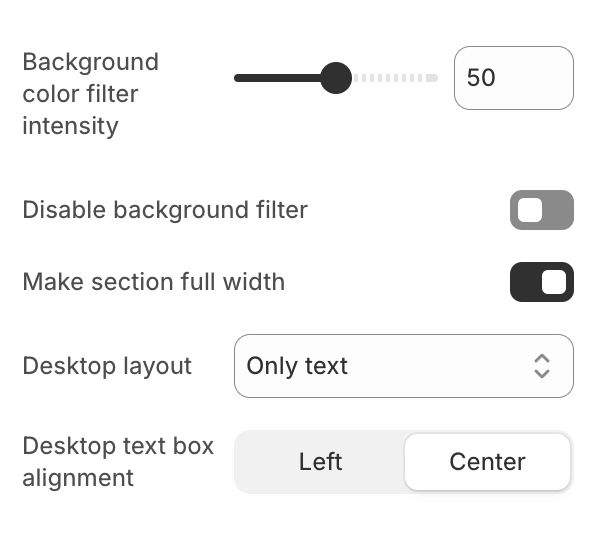Click the Disable background filter label text
596x536 pixels.
point(165,210)
